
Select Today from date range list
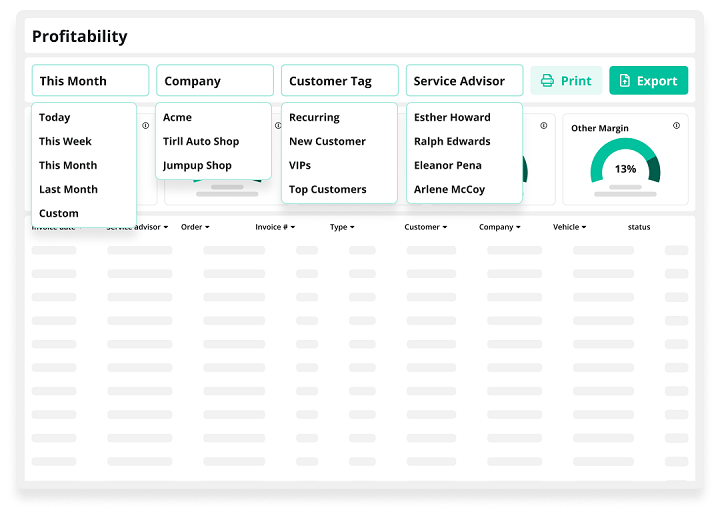pos(55,117)
